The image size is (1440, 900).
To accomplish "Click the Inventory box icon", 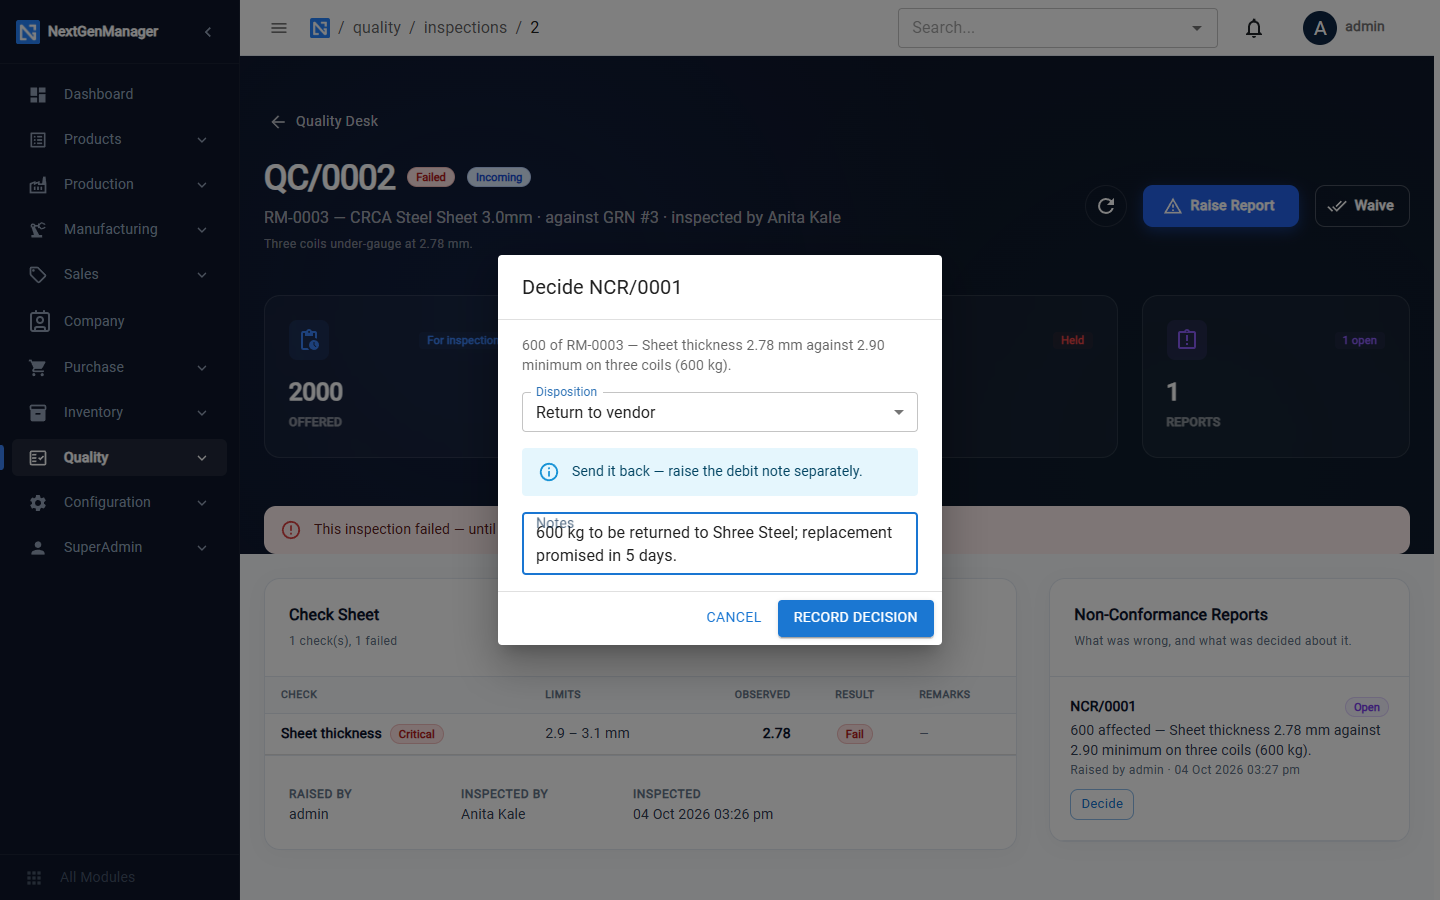I will tap(38, 413).
